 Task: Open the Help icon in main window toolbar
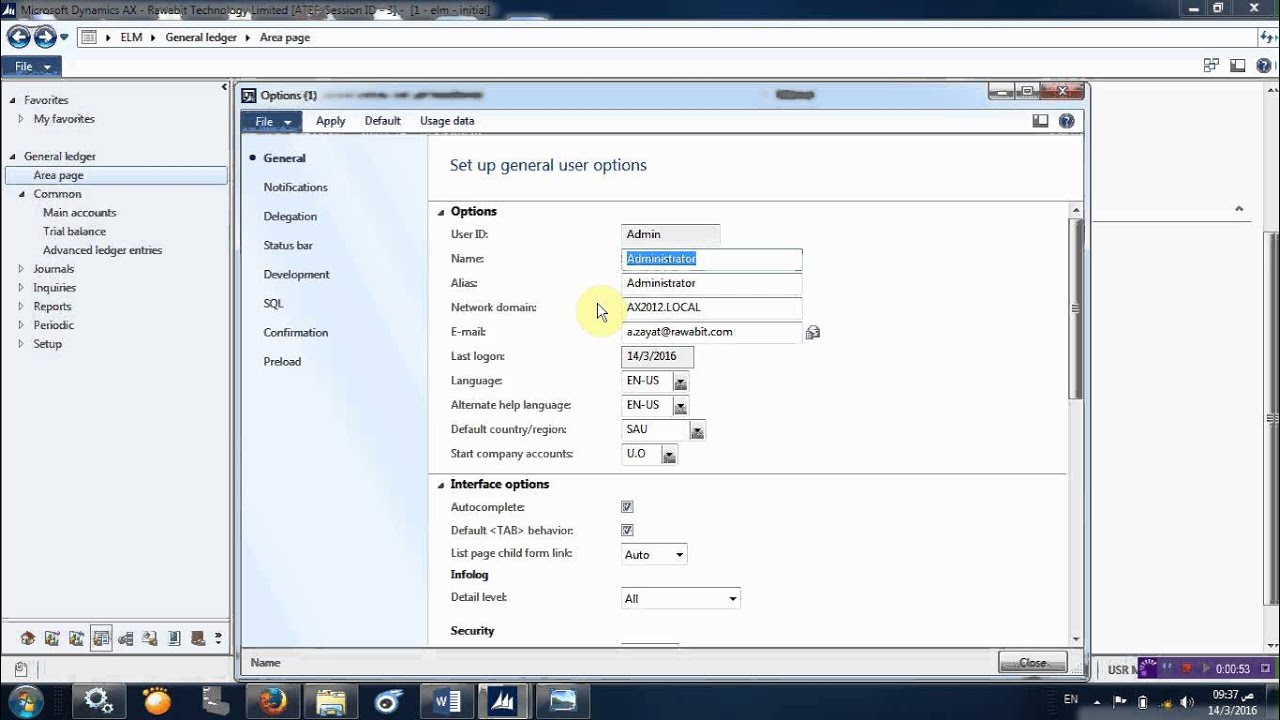click(1263, 66)
